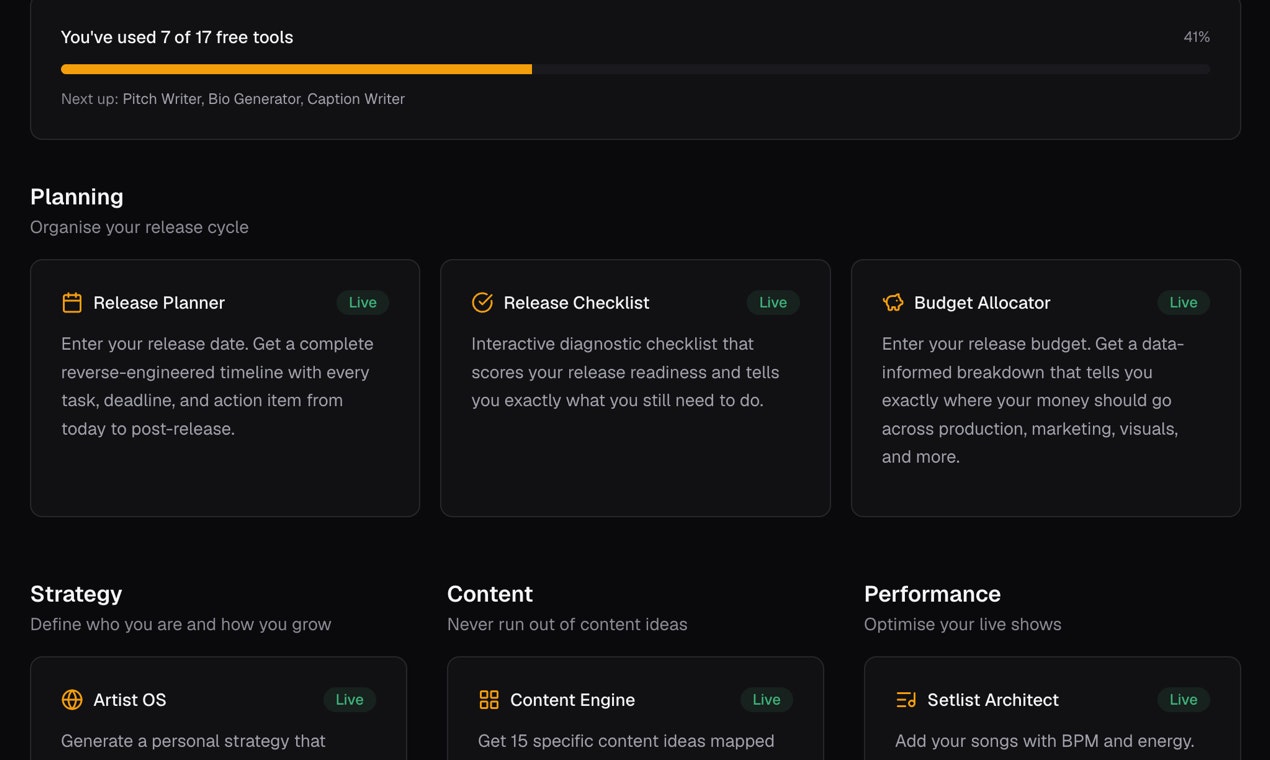Click the Live badge on Artist OS
The image size is (1270, 760).
(350, 700)
